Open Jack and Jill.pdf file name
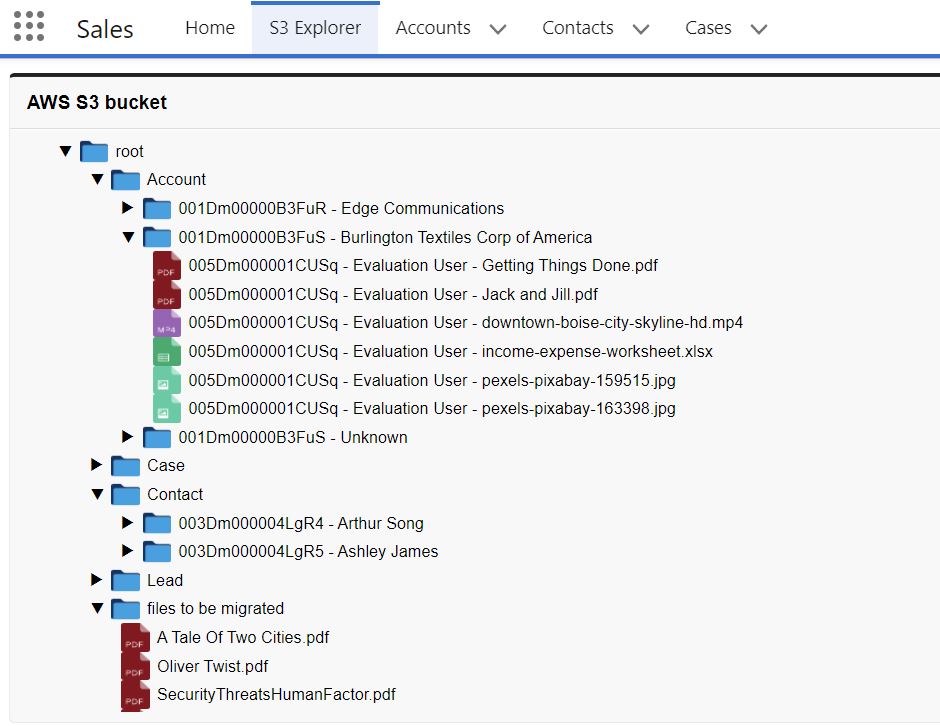This screenshot has width=940, height=726. pyautogui.click(x=393, y=294)
